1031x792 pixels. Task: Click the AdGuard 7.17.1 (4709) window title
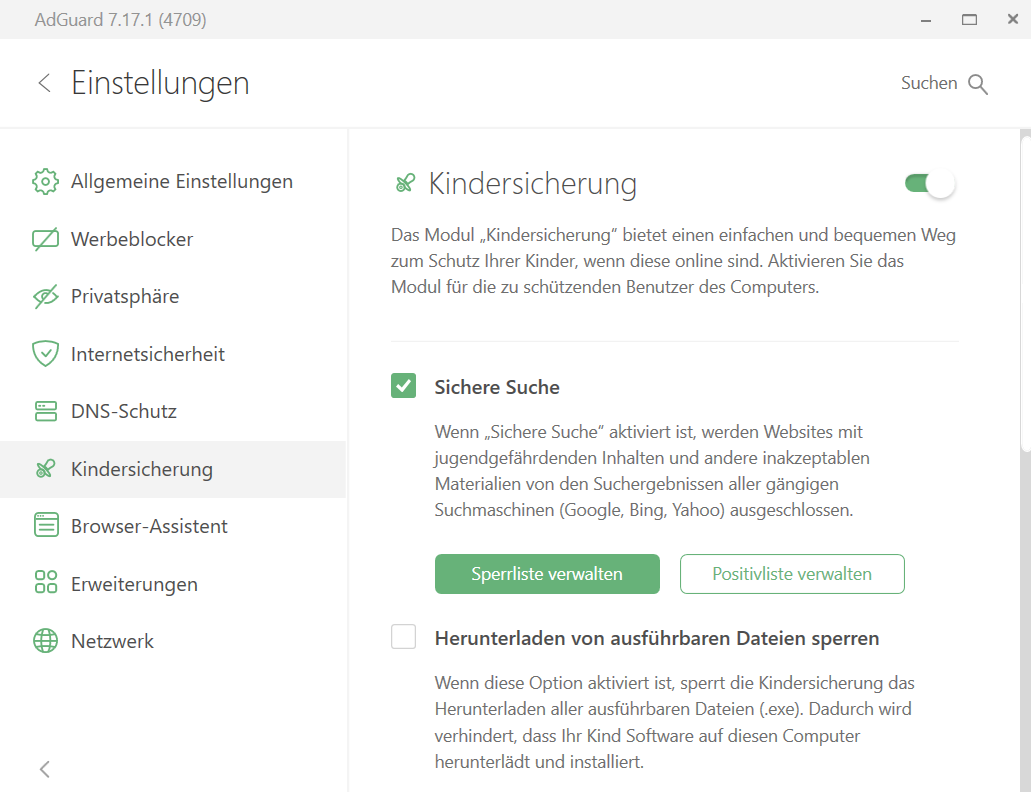click(120, 20)
